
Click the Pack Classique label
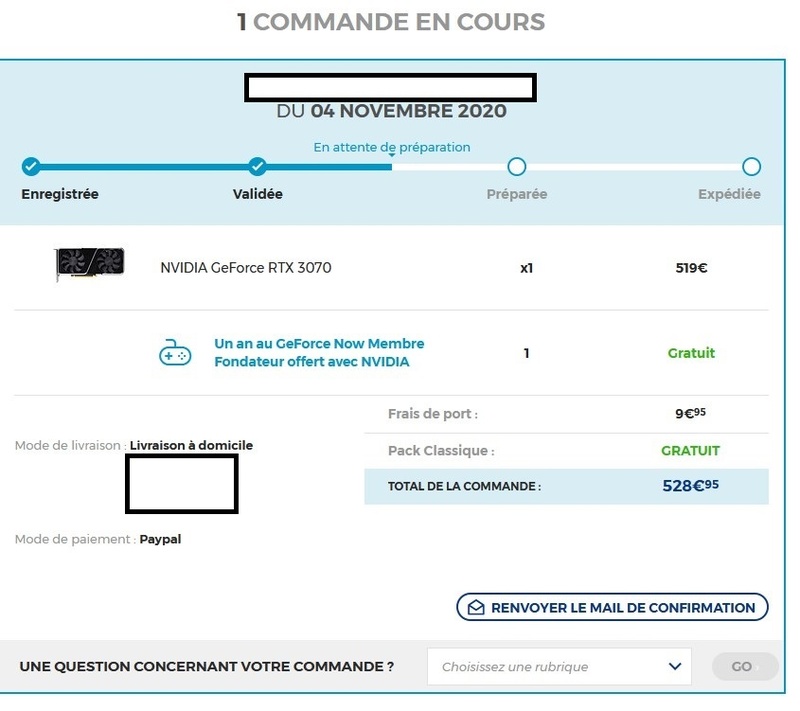(x=441, y=451)
